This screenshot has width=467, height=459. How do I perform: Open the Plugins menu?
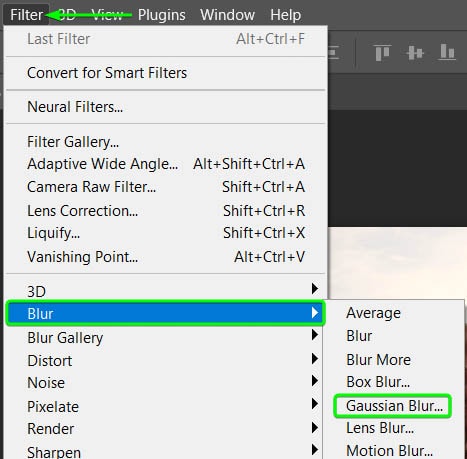[x=162, y=15]
